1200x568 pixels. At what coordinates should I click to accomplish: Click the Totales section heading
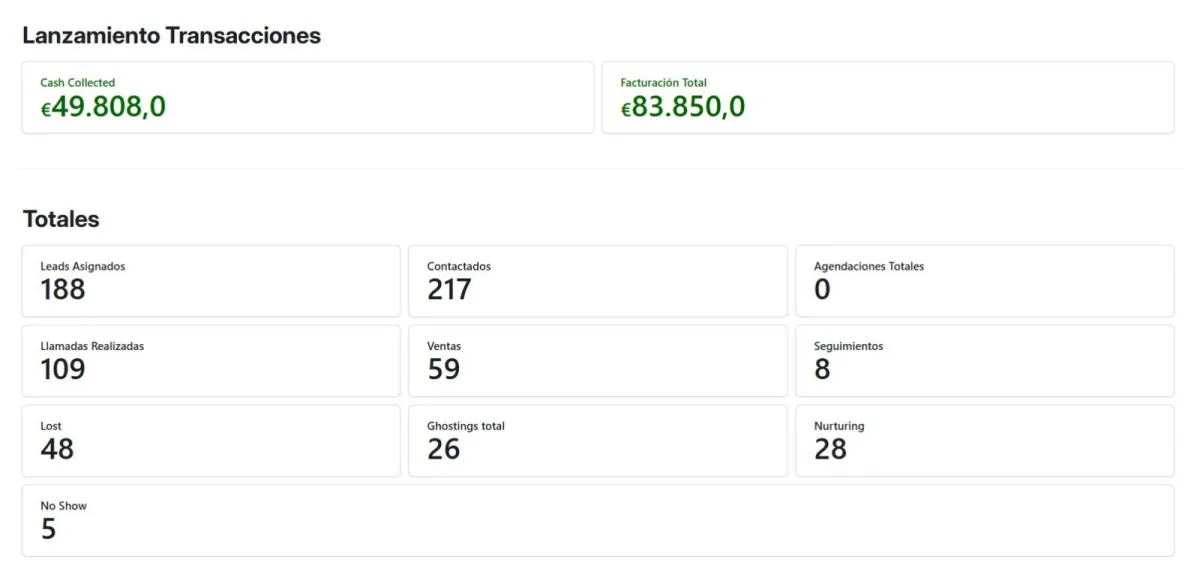coord(61,218)
